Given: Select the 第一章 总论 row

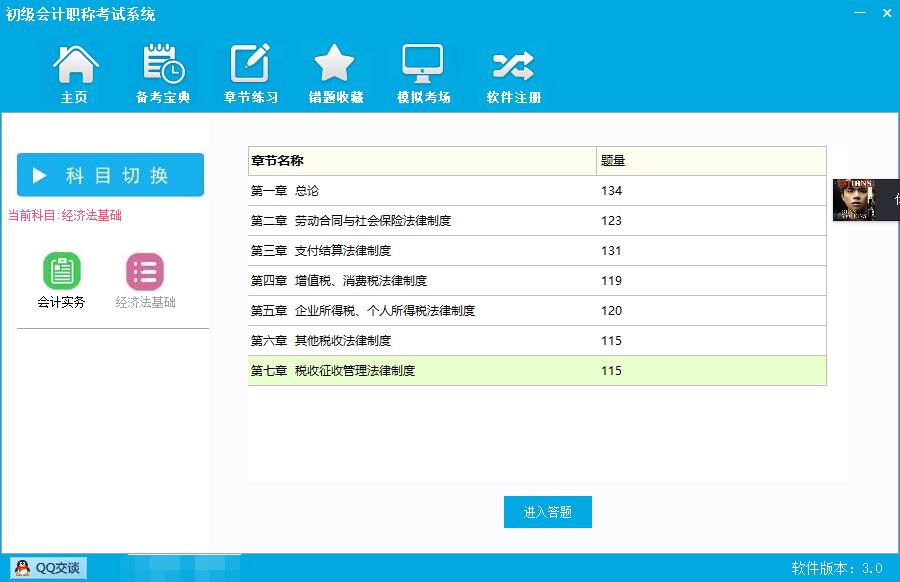Looking at the screenshot, I should click(420, 191).
